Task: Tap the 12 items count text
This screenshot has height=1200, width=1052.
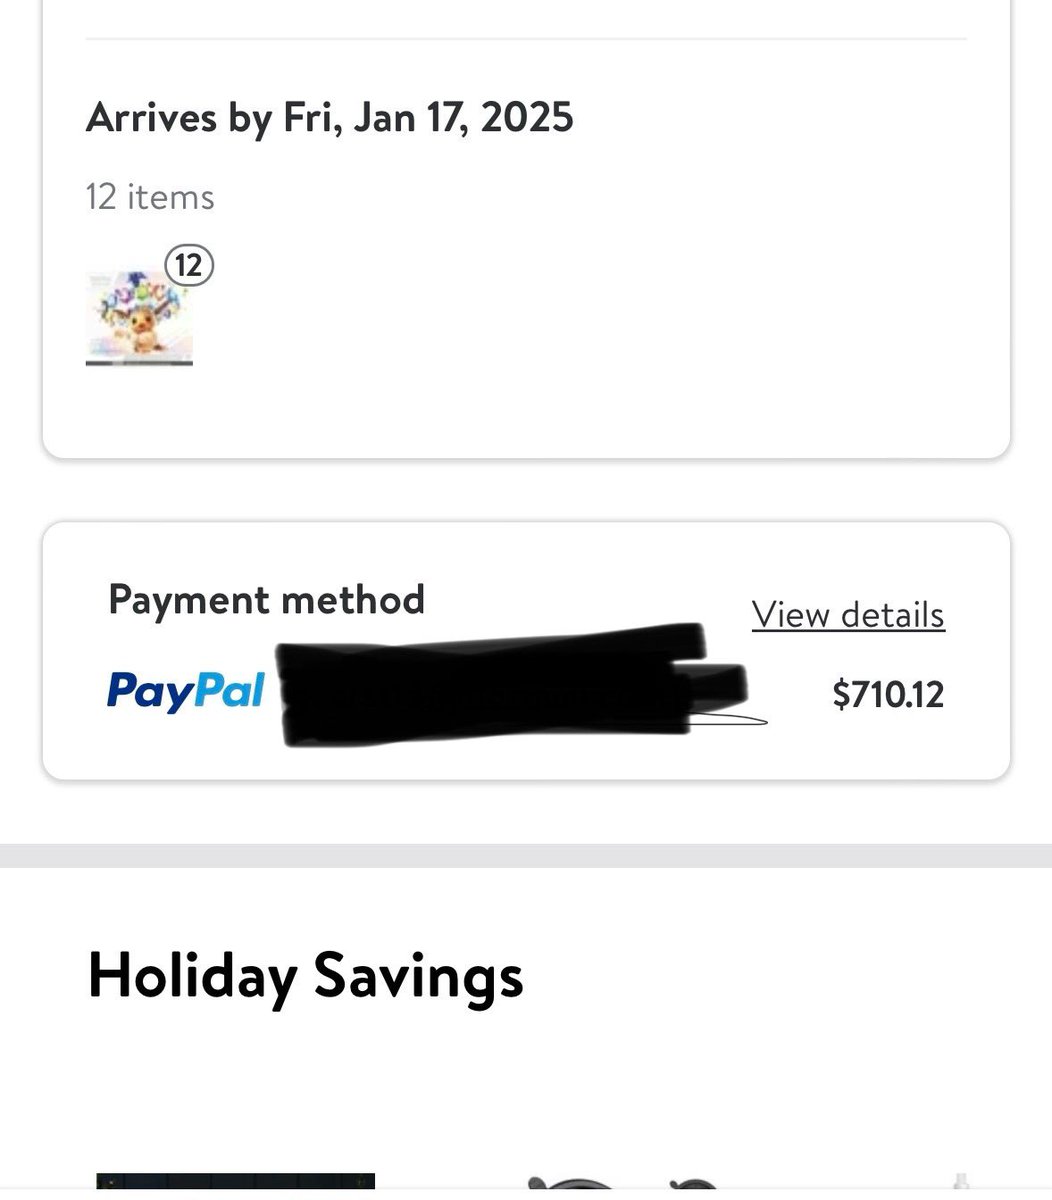Action: (150, 197)
